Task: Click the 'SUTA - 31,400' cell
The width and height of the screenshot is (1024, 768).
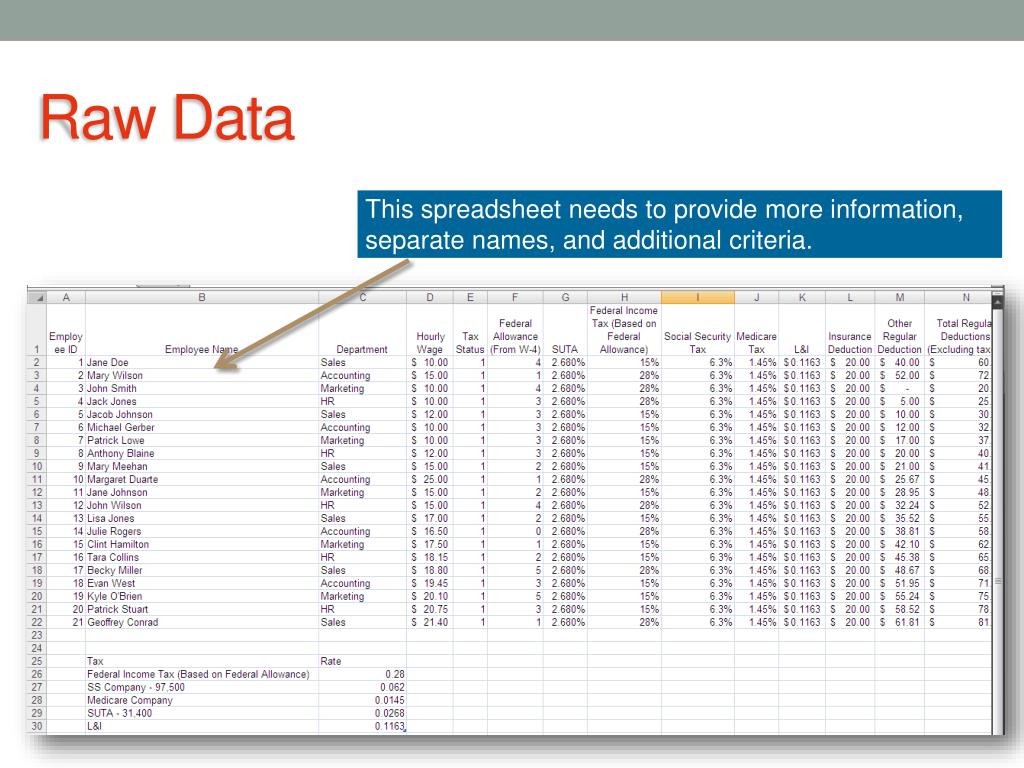Action: click(x=202, y=714)
